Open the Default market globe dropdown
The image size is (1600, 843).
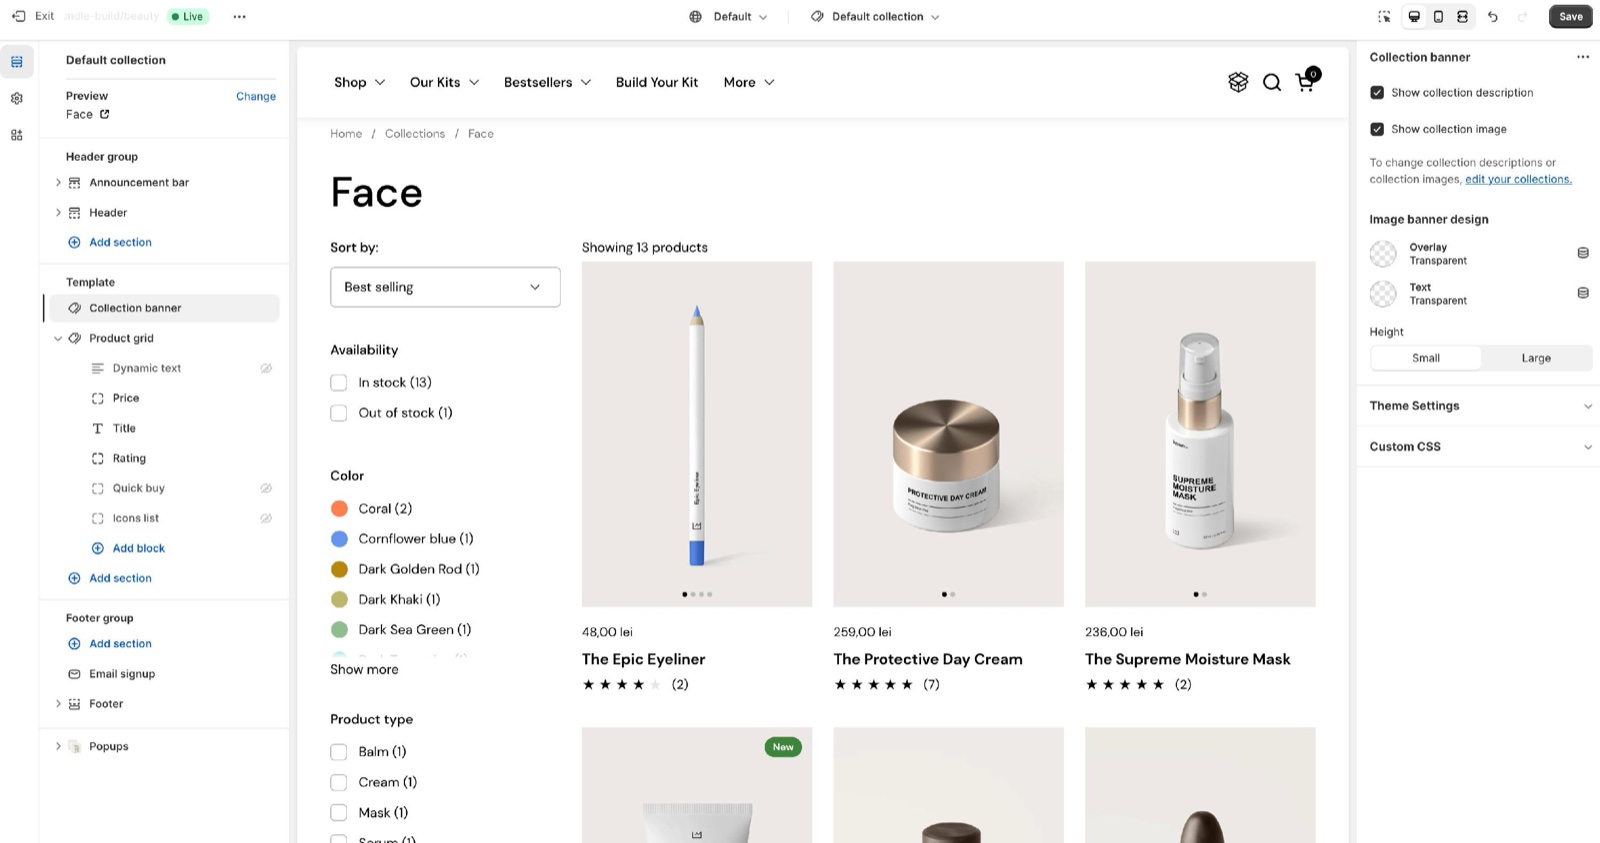(729, 16)
